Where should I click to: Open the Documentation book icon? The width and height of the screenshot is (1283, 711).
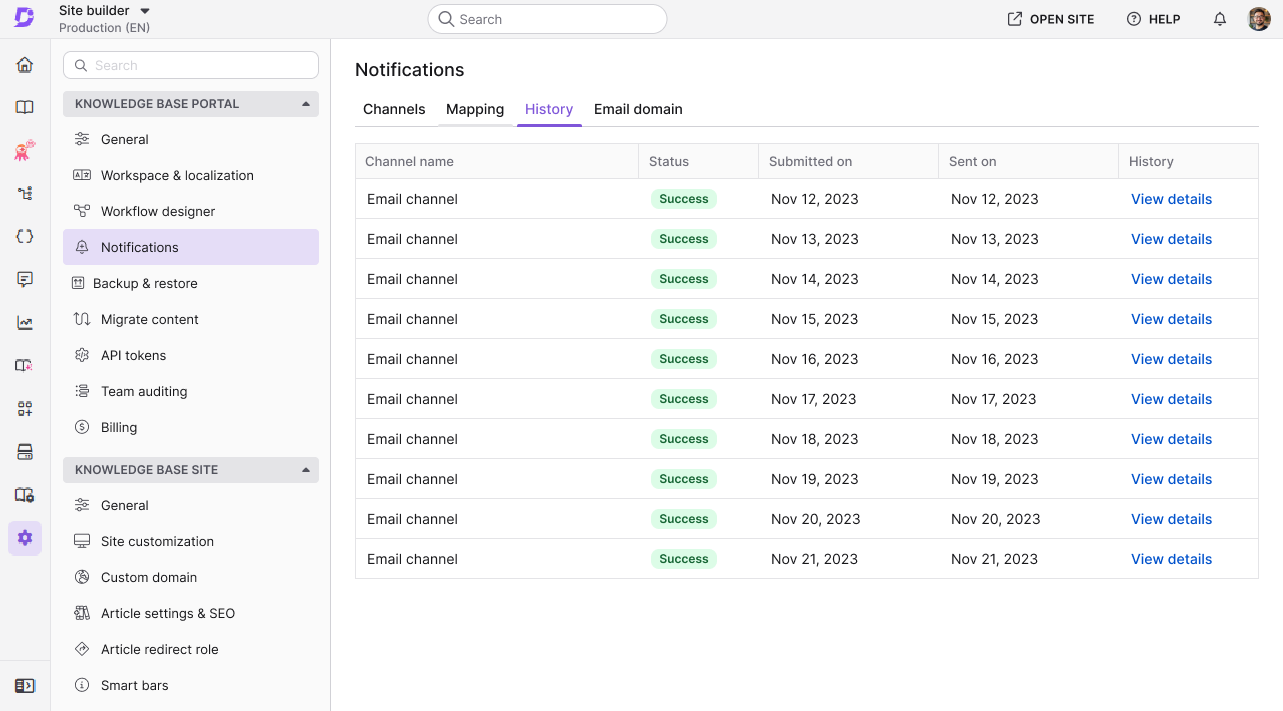(25, 108)
